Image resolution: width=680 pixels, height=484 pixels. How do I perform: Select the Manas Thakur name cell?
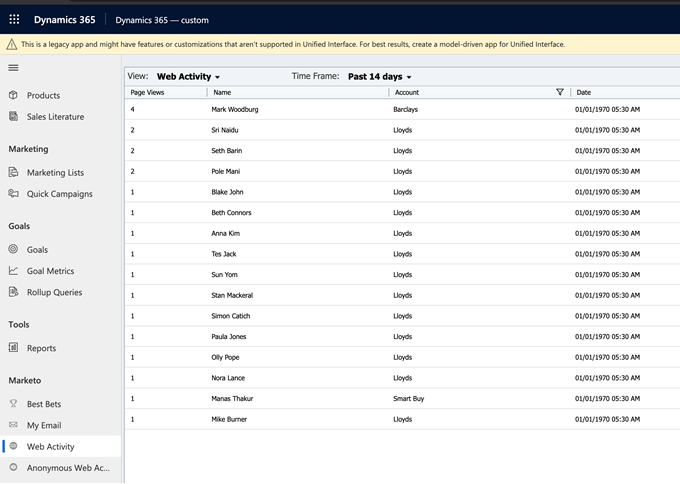click(x=232, y=399)
